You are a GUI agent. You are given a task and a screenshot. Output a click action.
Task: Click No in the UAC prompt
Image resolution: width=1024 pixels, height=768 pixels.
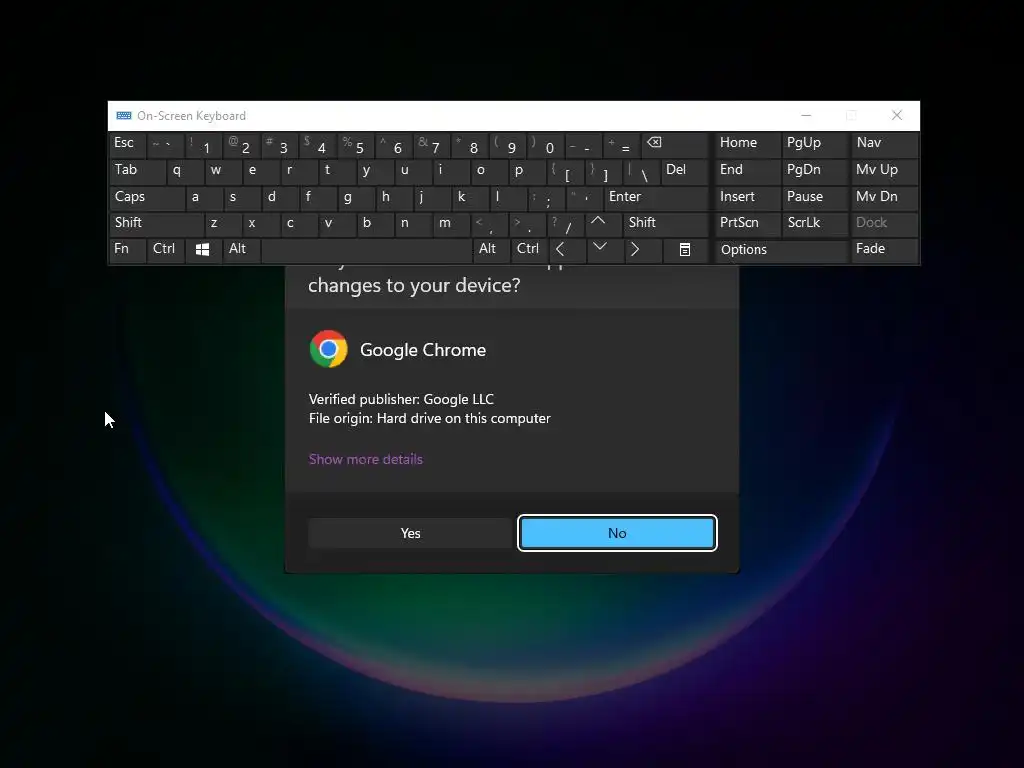tap(617, 533)
